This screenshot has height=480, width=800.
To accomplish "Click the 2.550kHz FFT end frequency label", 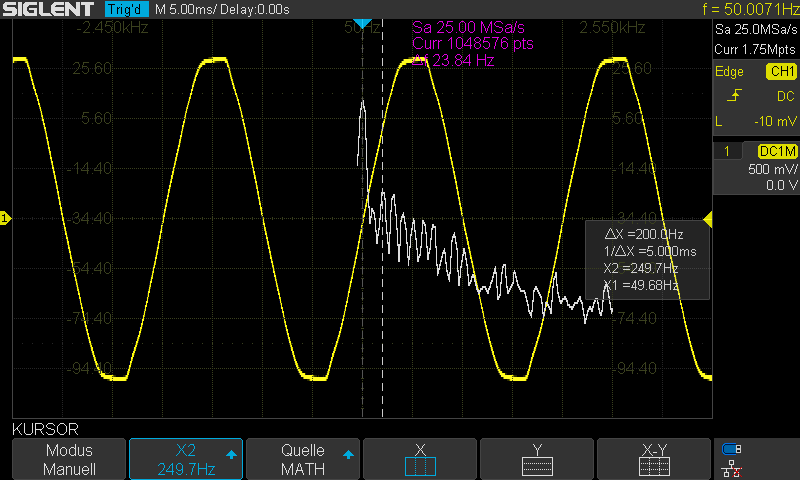I will coord(612,28).
